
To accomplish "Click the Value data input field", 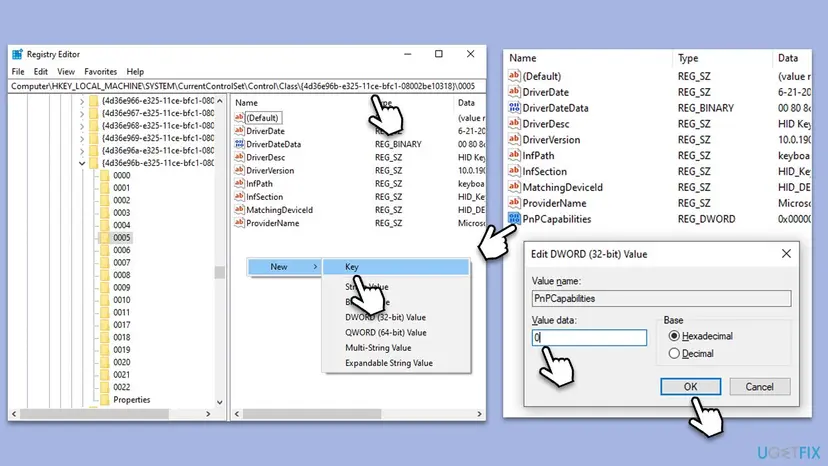I will click(x=589, y=338).
